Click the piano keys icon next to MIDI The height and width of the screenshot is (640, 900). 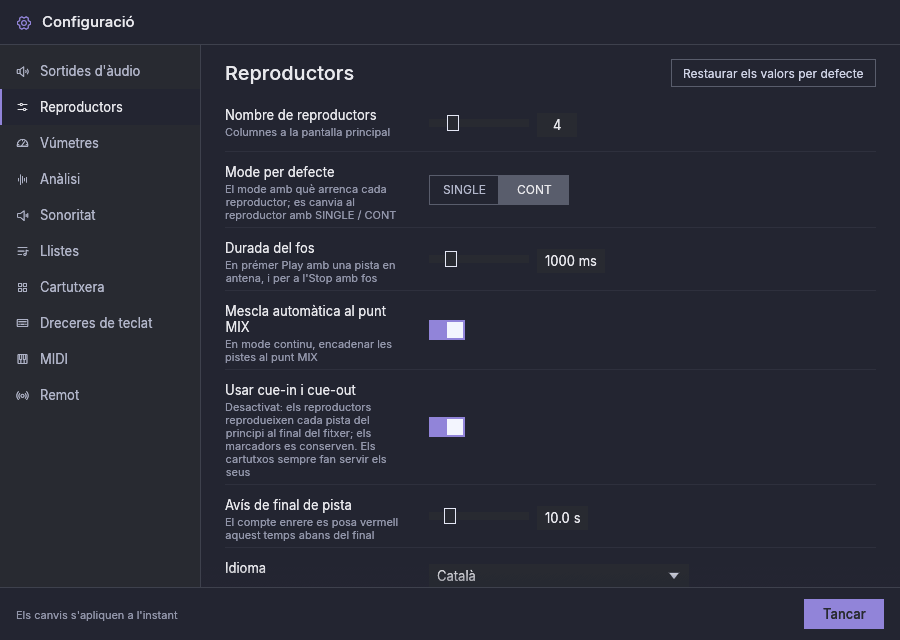[x=22, y=359]
